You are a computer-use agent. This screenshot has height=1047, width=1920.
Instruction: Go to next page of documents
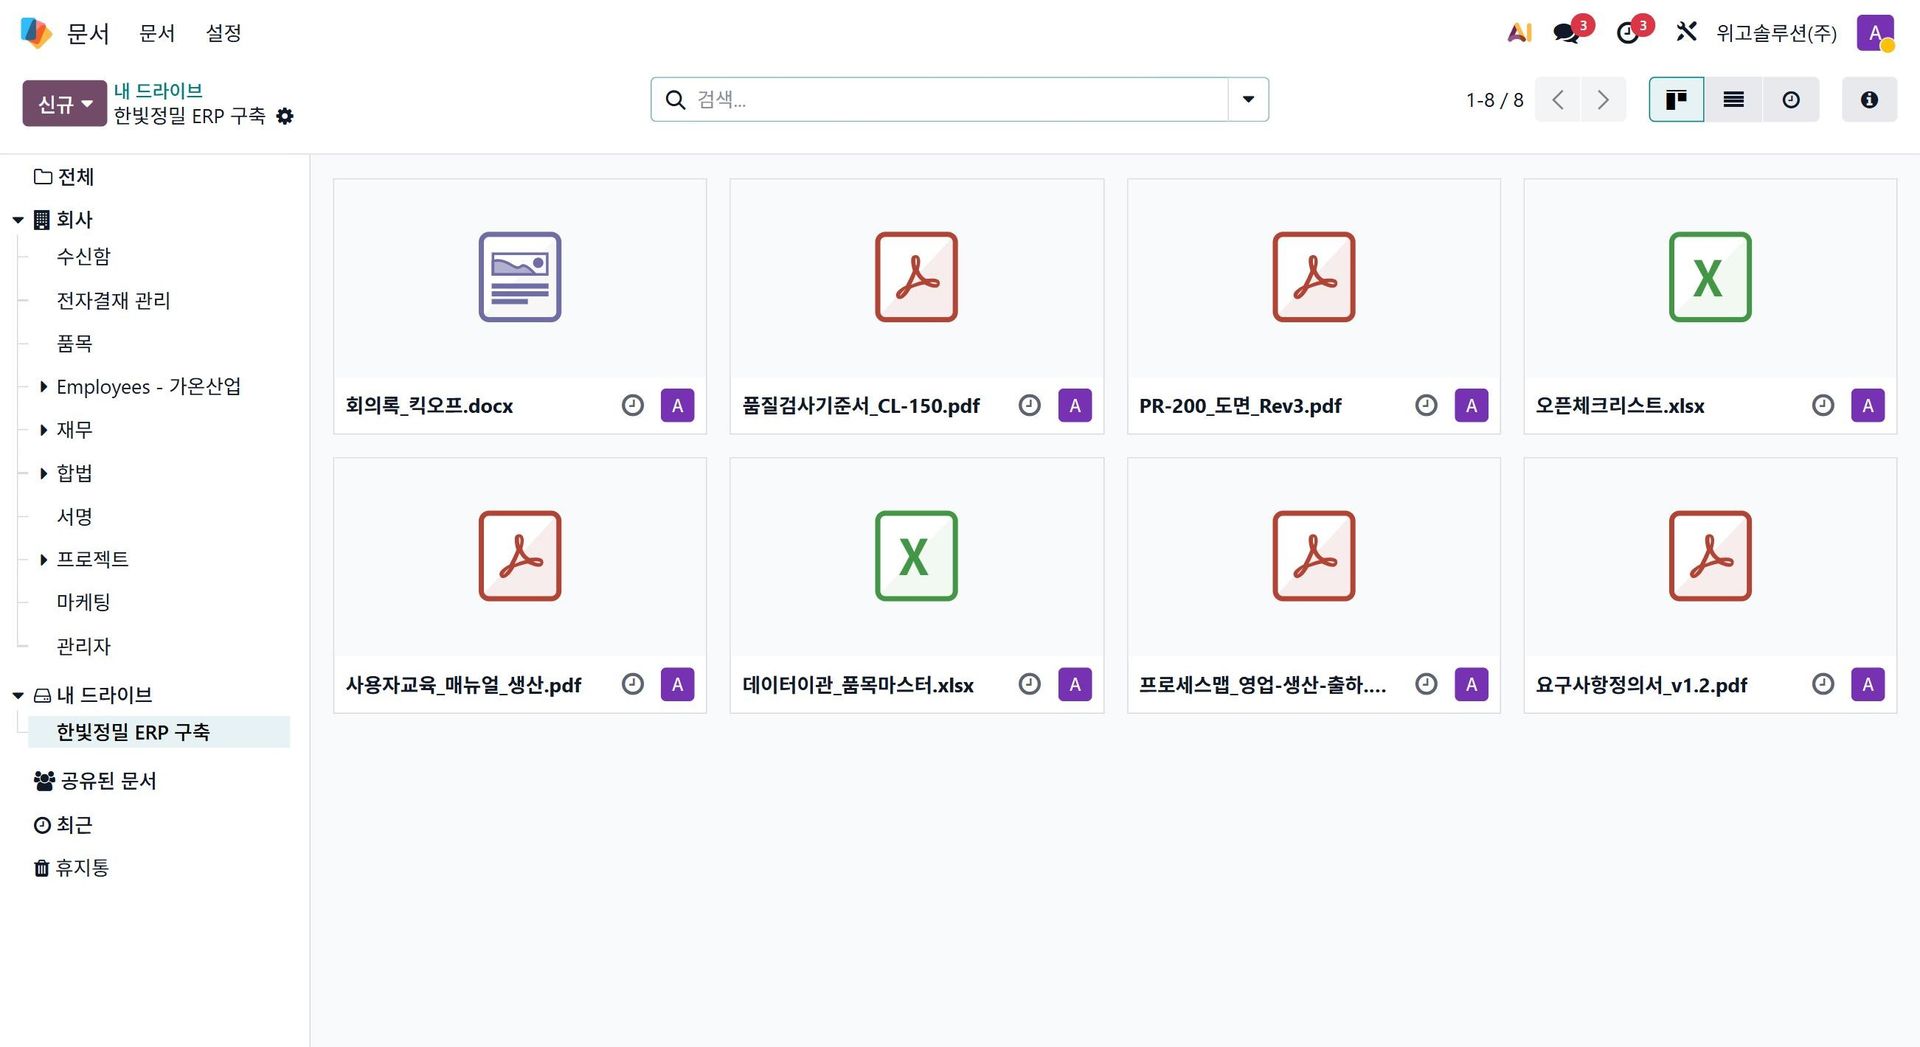point(1603,100)
